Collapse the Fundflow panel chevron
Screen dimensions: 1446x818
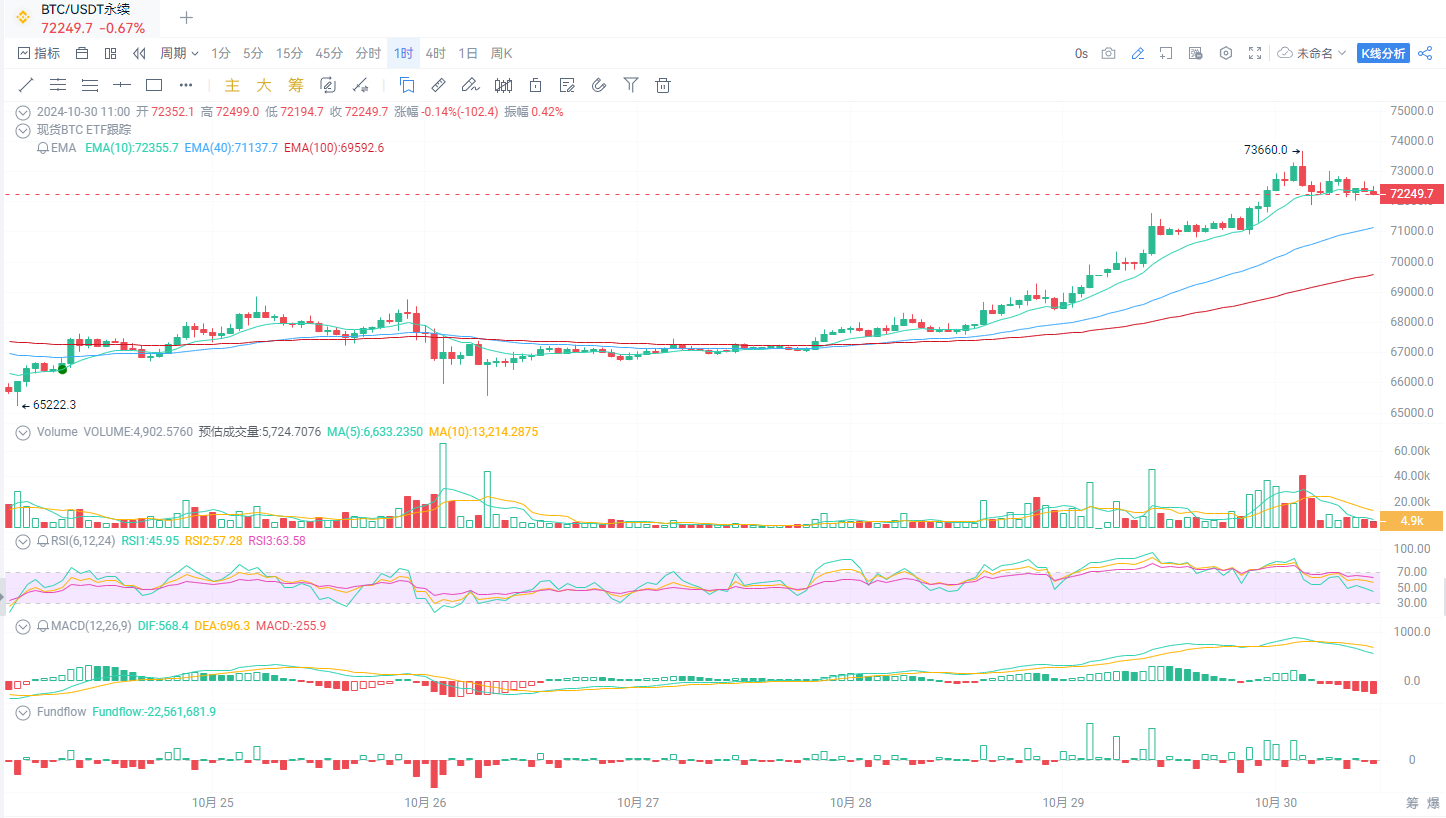(23, 712)
